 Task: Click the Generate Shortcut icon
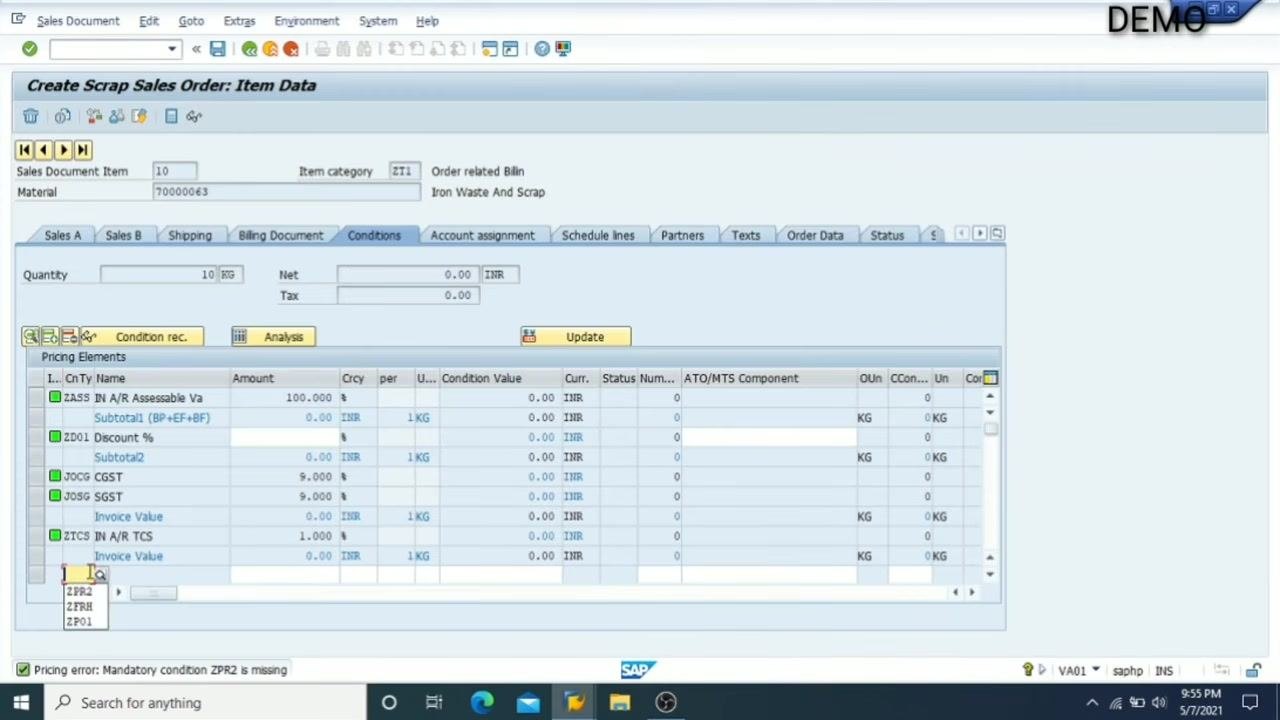pyautogui.click(x=510, y=48)
